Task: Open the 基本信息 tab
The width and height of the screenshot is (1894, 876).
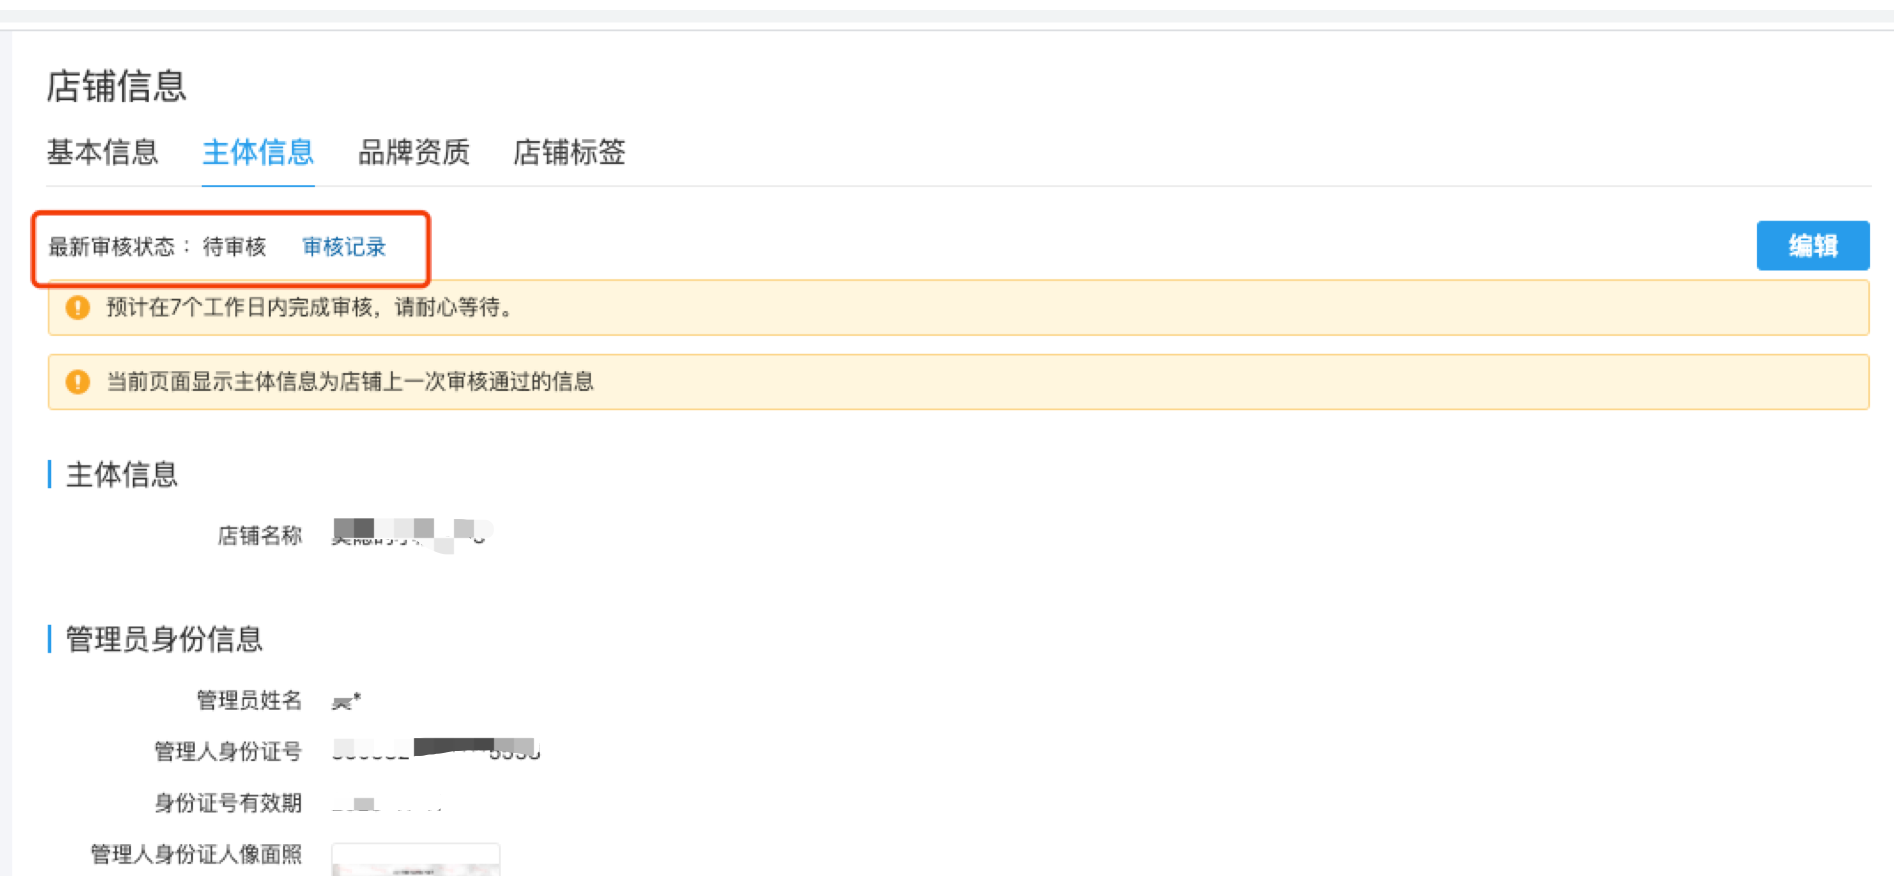Action: pyautogui.click(x=102, y=152)
